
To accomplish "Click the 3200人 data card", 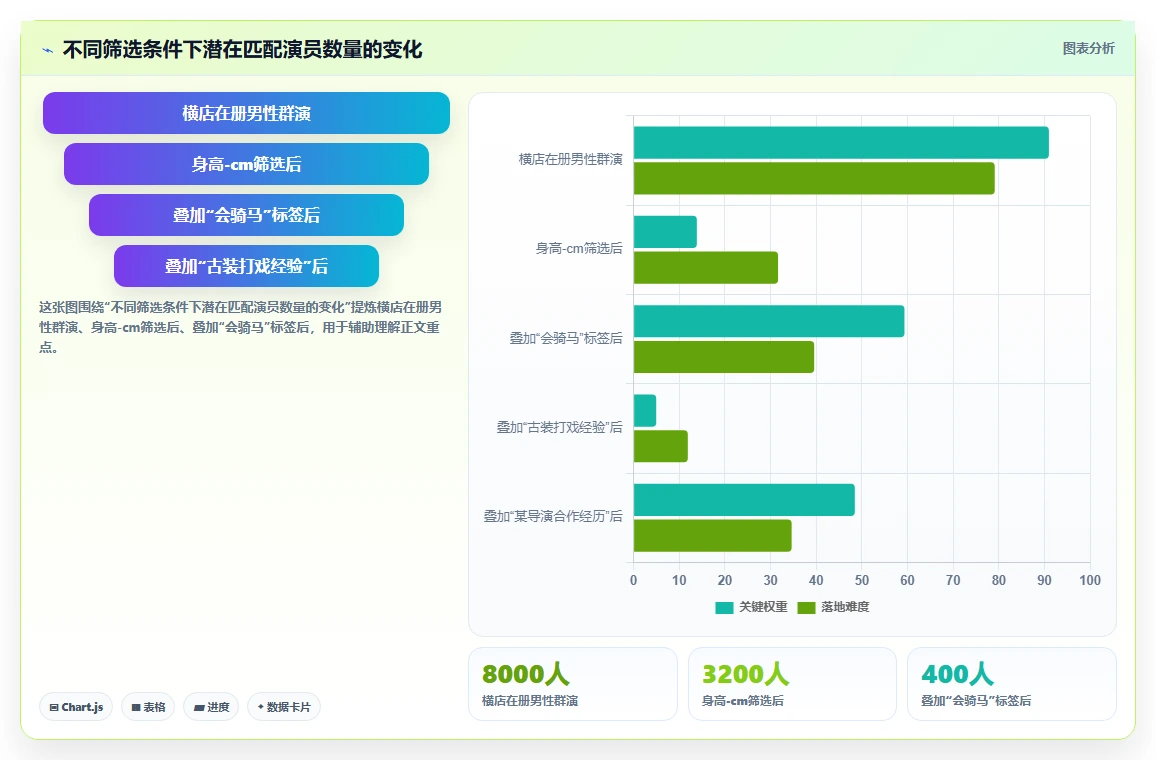I will (x=793, y=684).
